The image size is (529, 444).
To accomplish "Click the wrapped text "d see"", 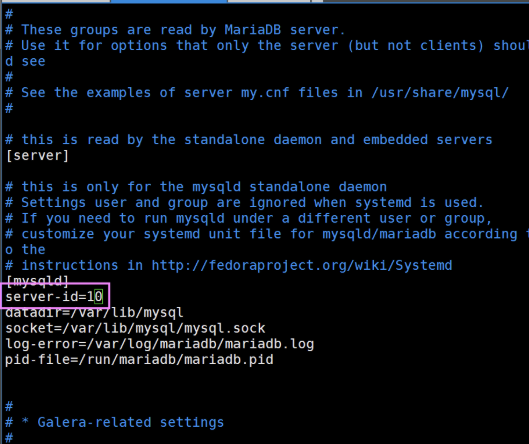I will coord(25,61).
